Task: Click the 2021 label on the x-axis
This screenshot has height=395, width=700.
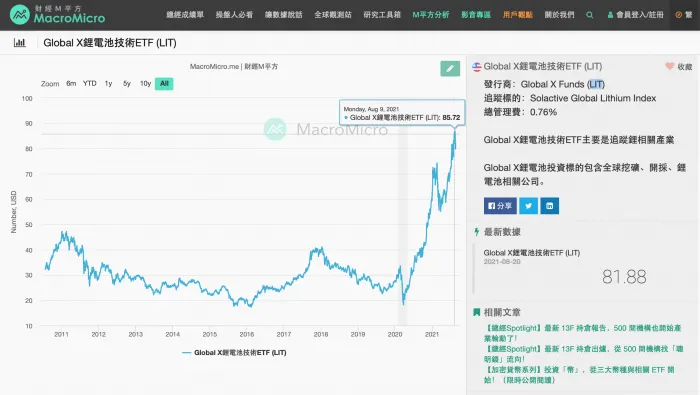Action: click(432, 334)
